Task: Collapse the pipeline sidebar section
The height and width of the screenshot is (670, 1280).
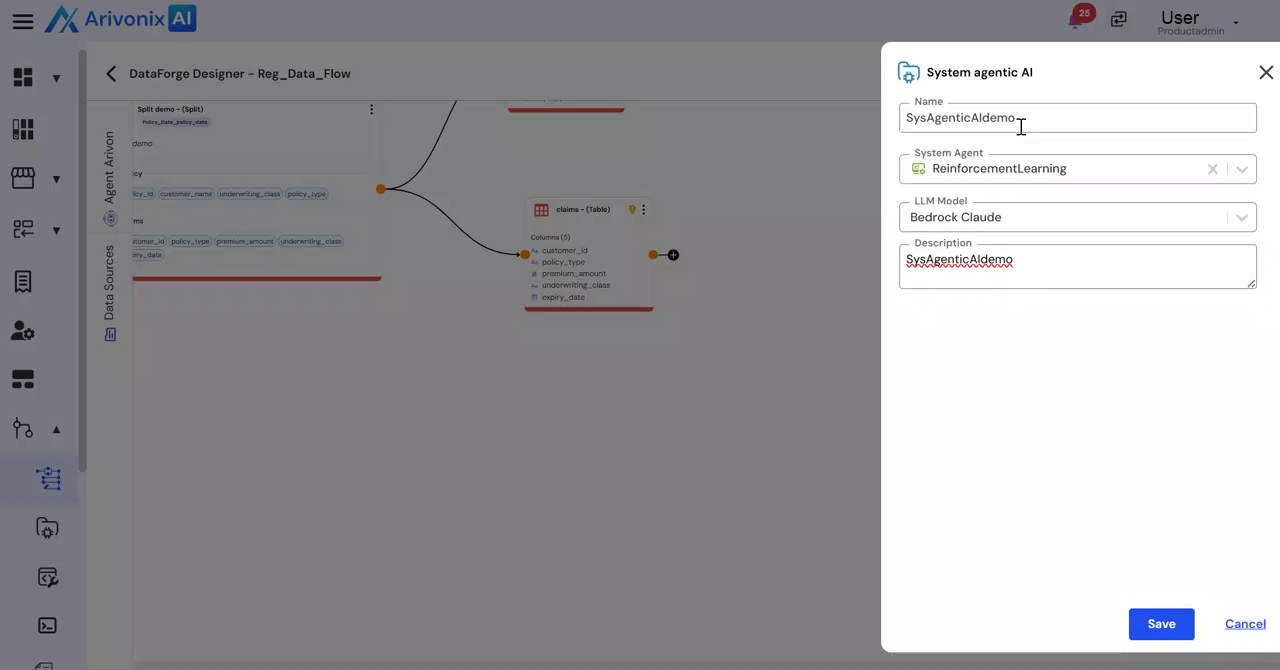Action: coord(56,430)
